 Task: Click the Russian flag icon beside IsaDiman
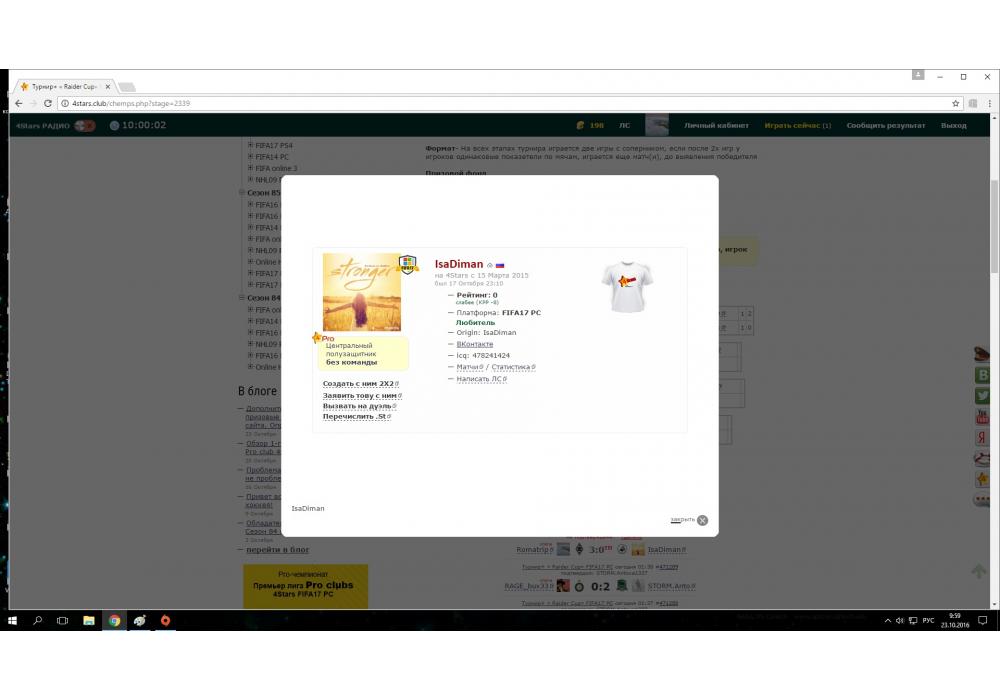[500, 265]
